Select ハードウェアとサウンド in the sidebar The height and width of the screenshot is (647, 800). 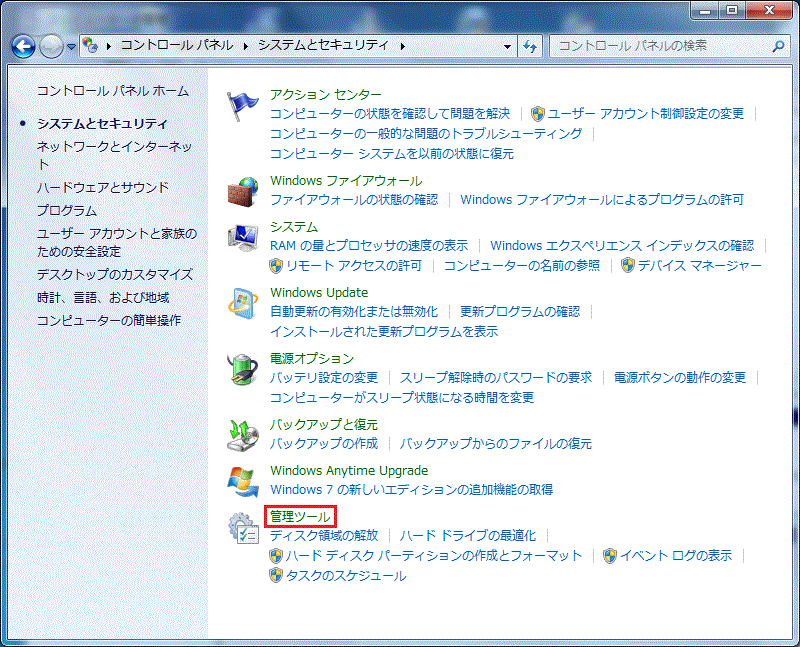pyautogui.click(x=103, y=187)
